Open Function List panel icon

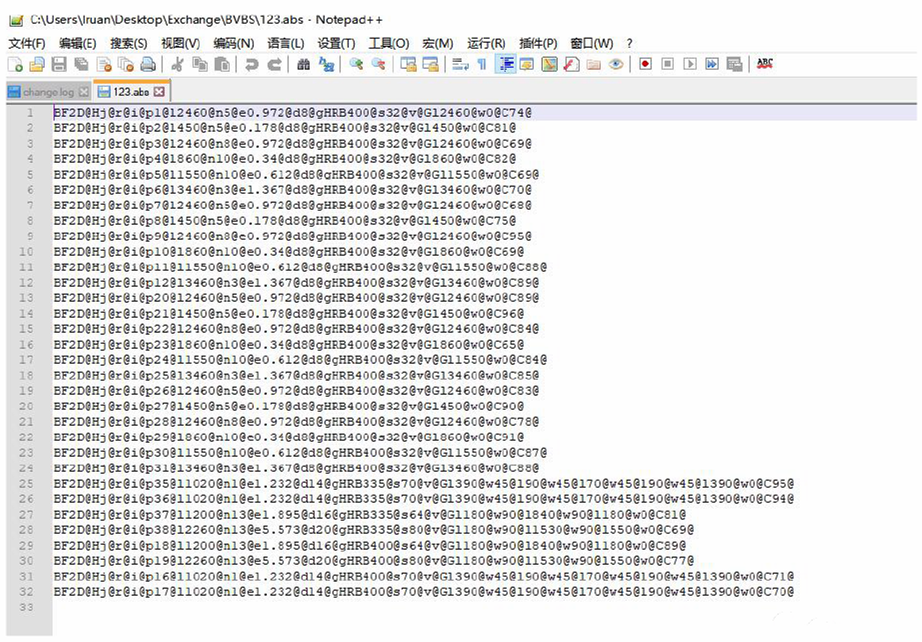(572, 64)
